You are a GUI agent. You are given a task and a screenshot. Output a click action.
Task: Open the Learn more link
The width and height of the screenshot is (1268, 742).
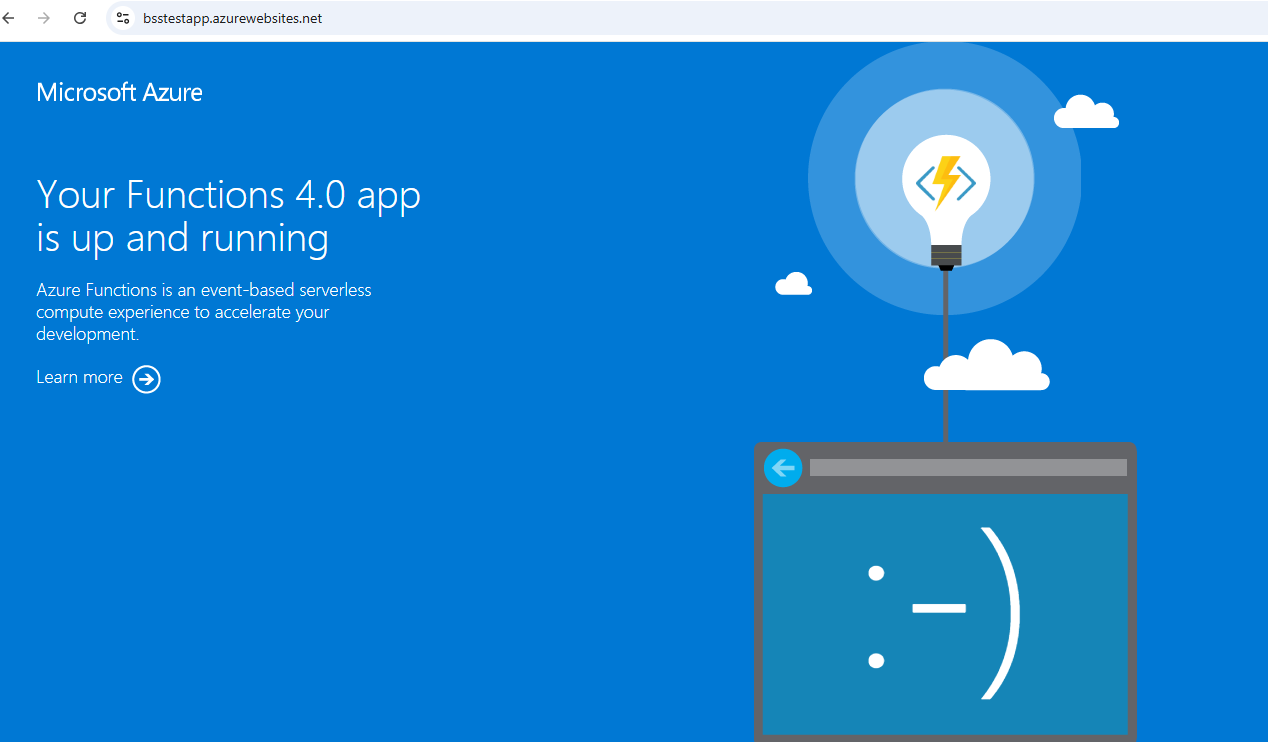[x=79, y=377]
